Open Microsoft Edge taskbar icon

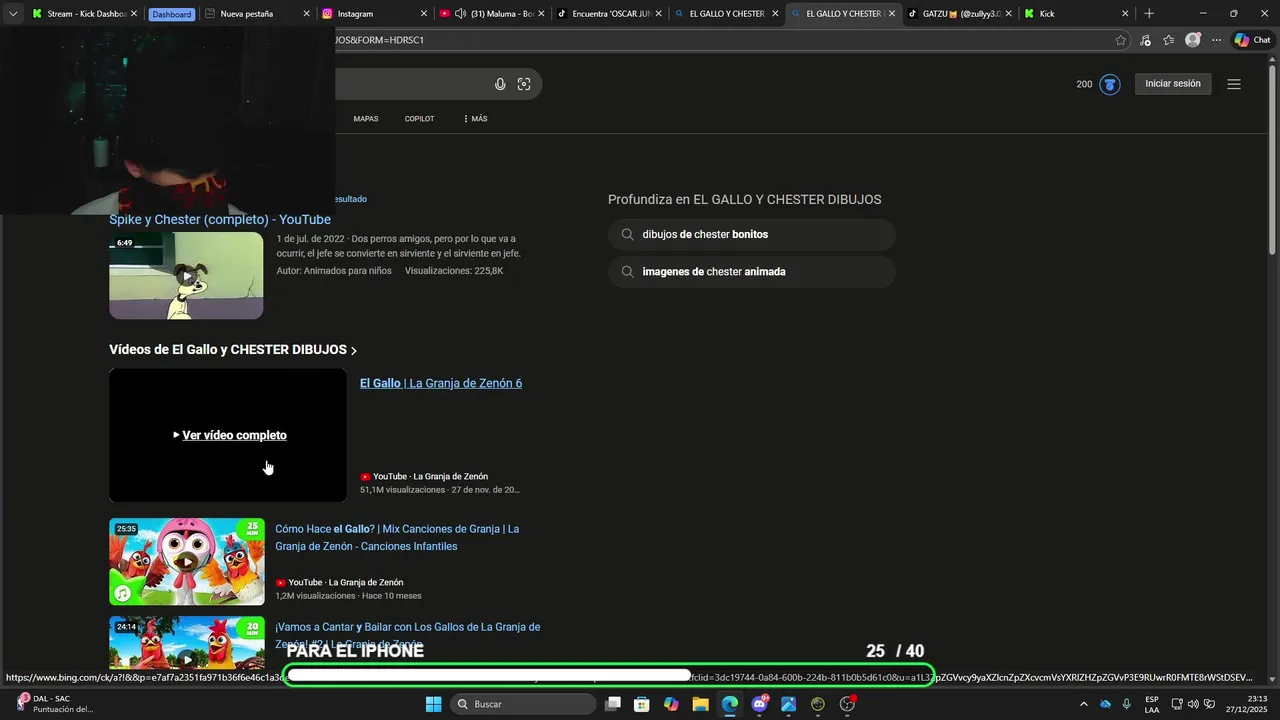coord(730,704)
